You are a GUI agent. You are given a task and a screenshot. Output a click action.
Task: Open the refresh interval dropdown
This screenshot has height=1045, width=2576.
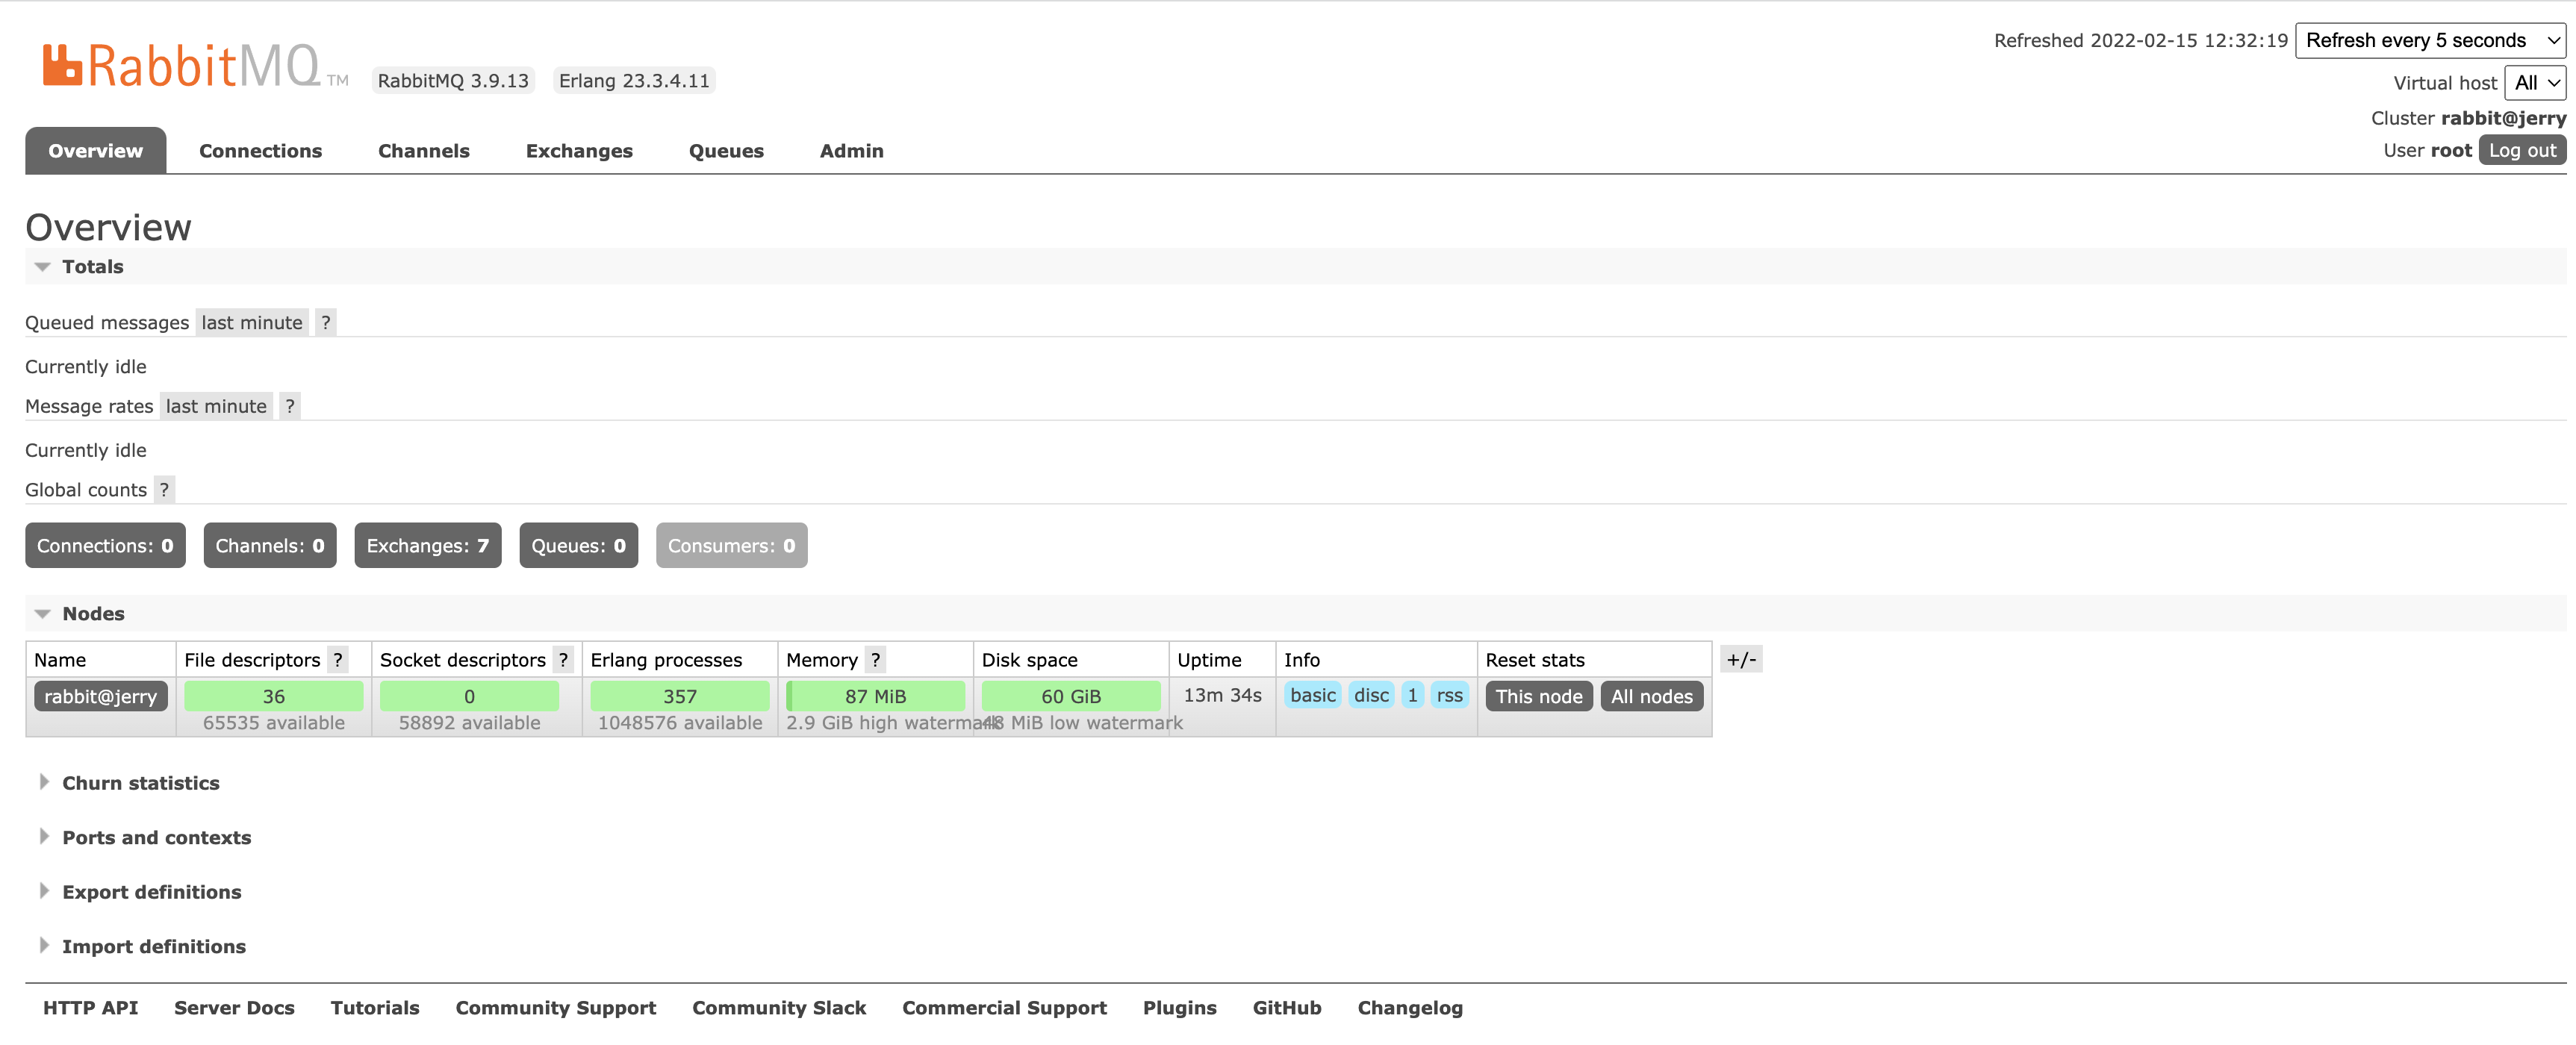(2428, 41)
